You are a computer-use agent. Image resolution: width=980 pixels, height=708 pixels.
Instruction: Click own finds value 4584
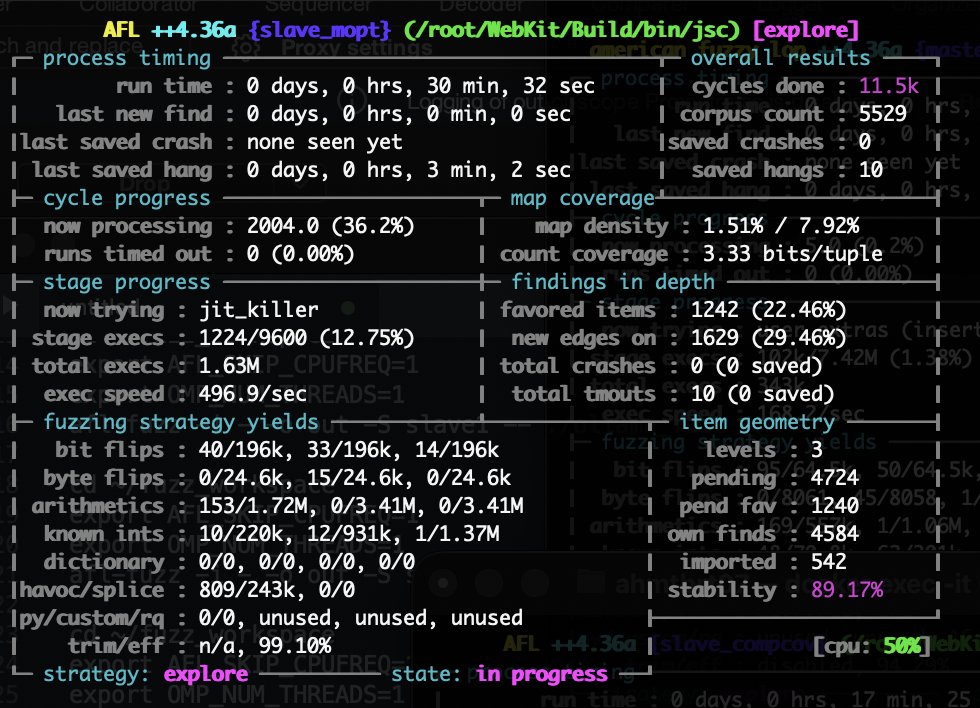pos(834,534)
